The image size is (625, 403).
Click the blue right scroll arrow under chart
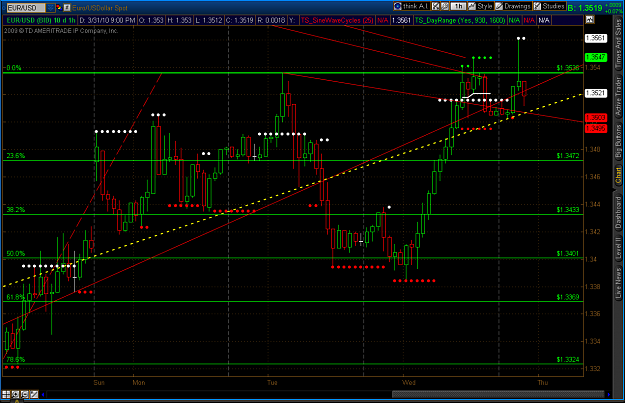(x=609, y=395)
